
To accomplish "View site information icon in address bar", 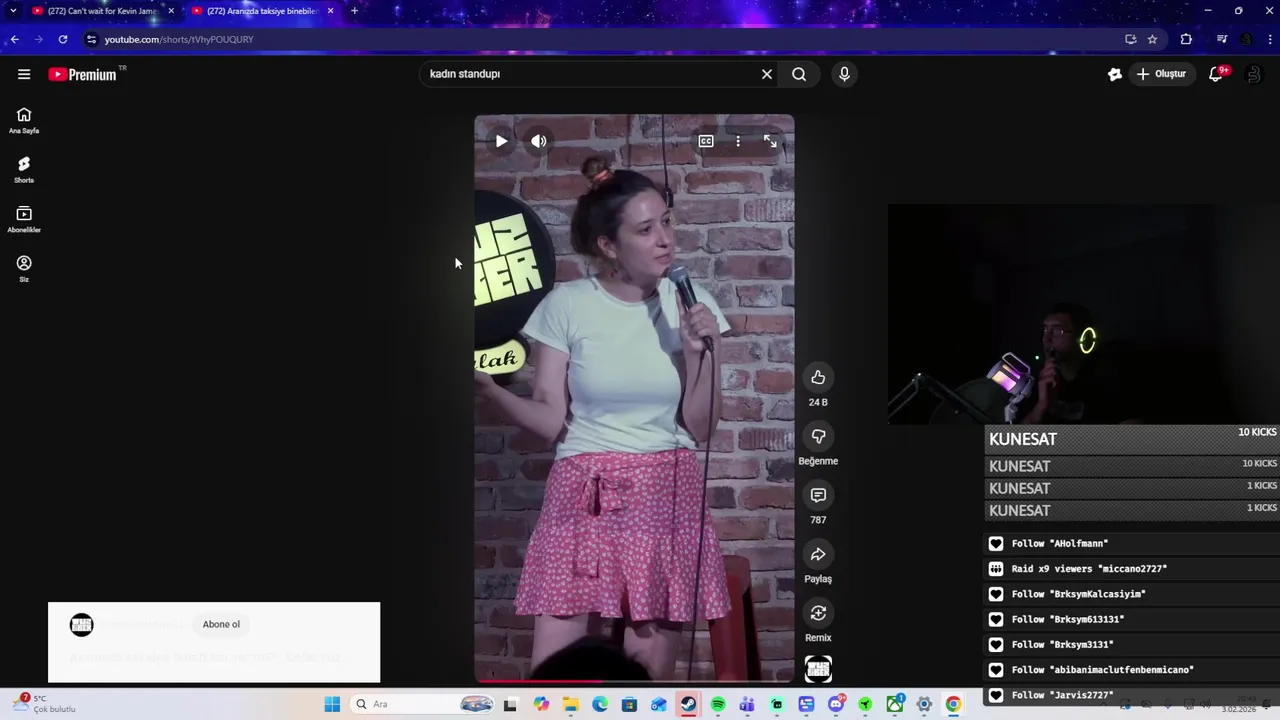I will pyautogui.click(x=91, y=39).
